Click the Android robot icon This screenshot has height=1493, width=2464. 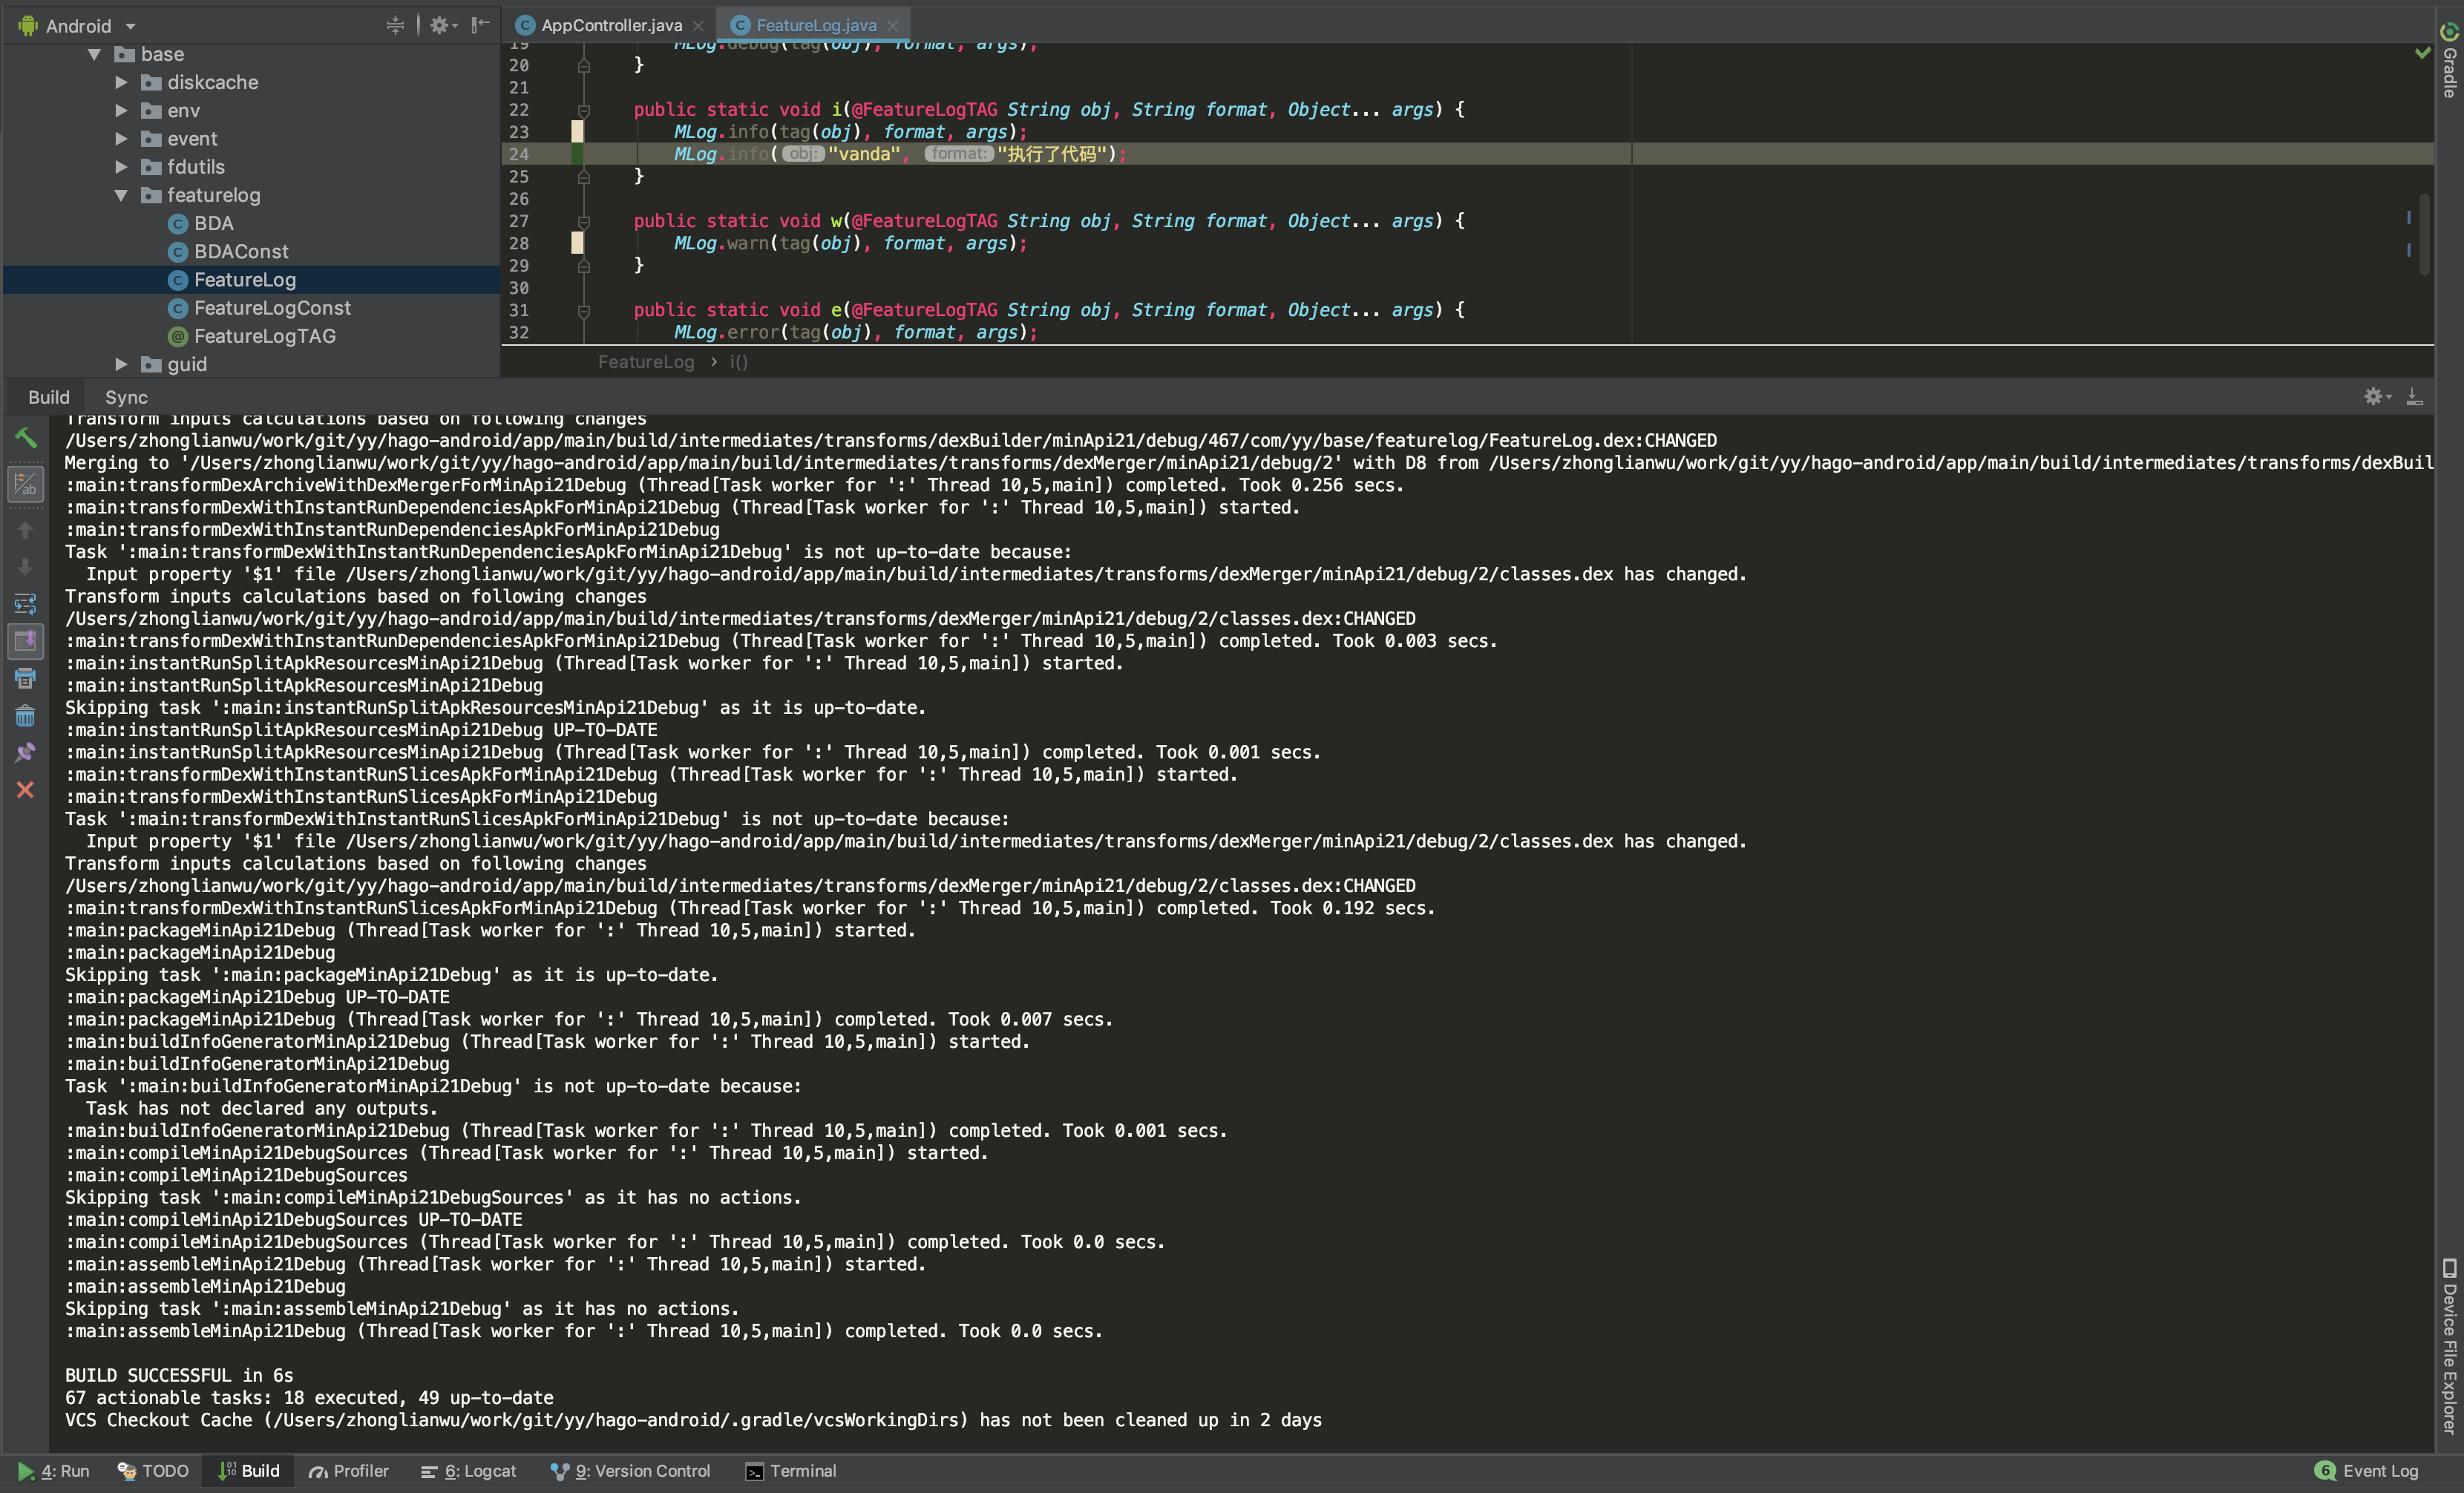[x=27, y=25]
